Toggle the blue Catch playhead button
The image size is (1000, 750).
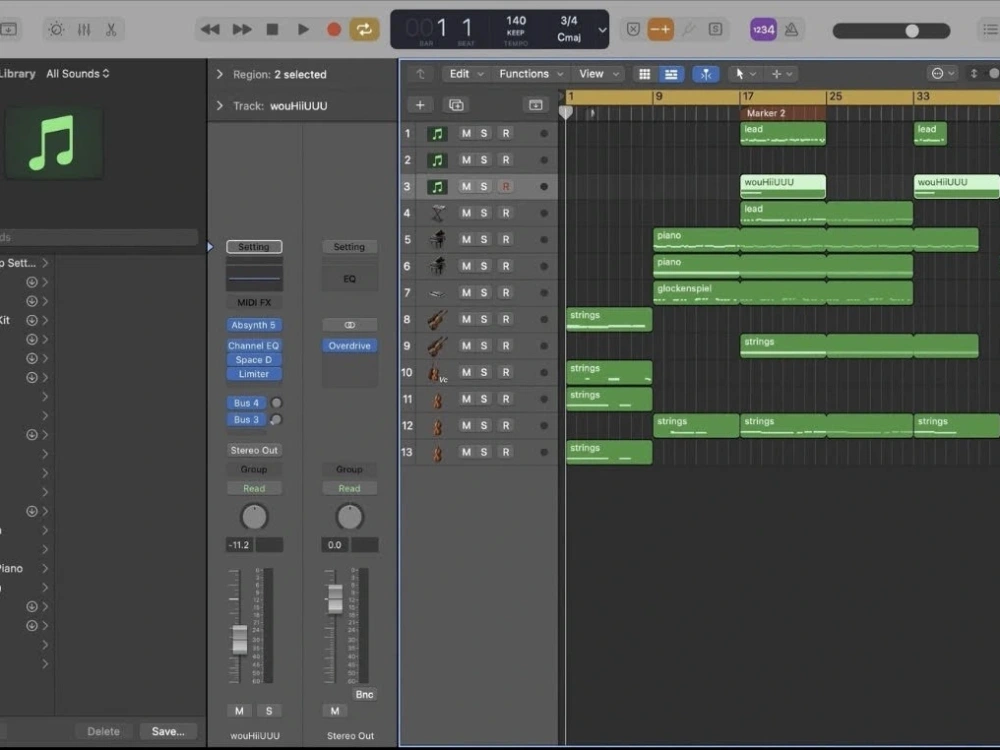click(x=706, y=74)
